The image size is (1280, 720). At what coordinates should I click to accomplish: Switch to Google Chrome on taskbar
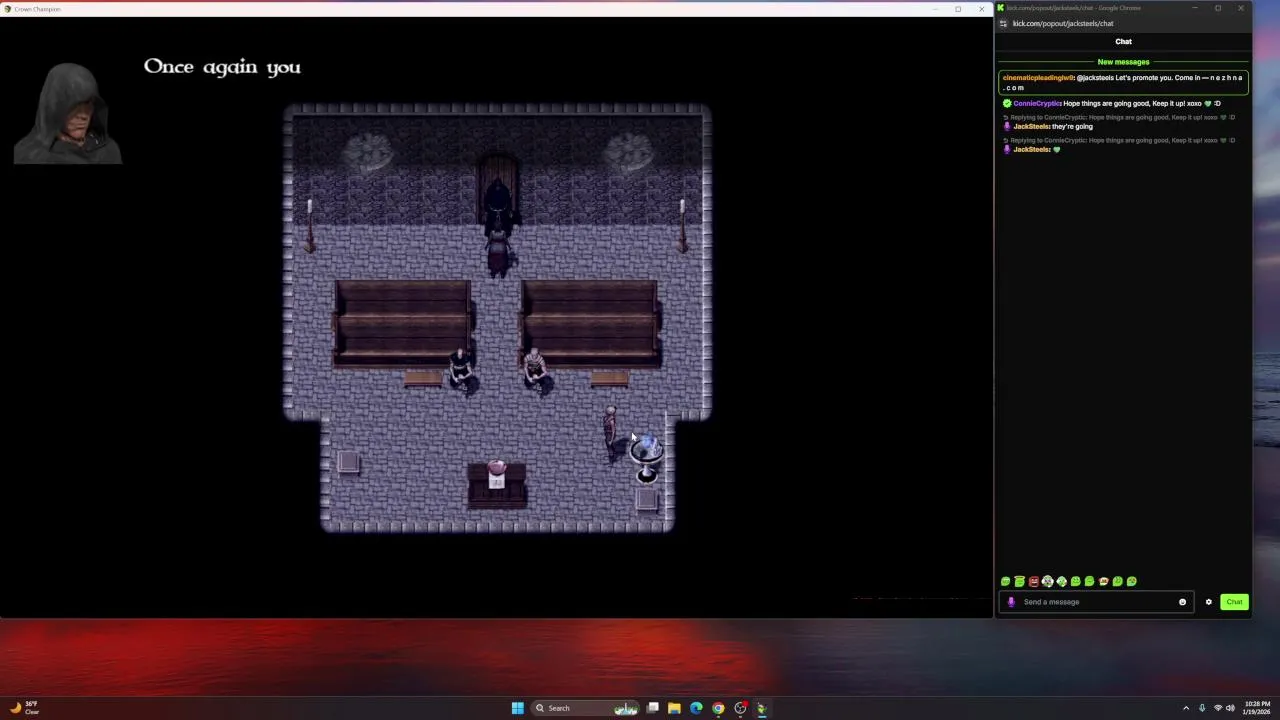[718, 708]
